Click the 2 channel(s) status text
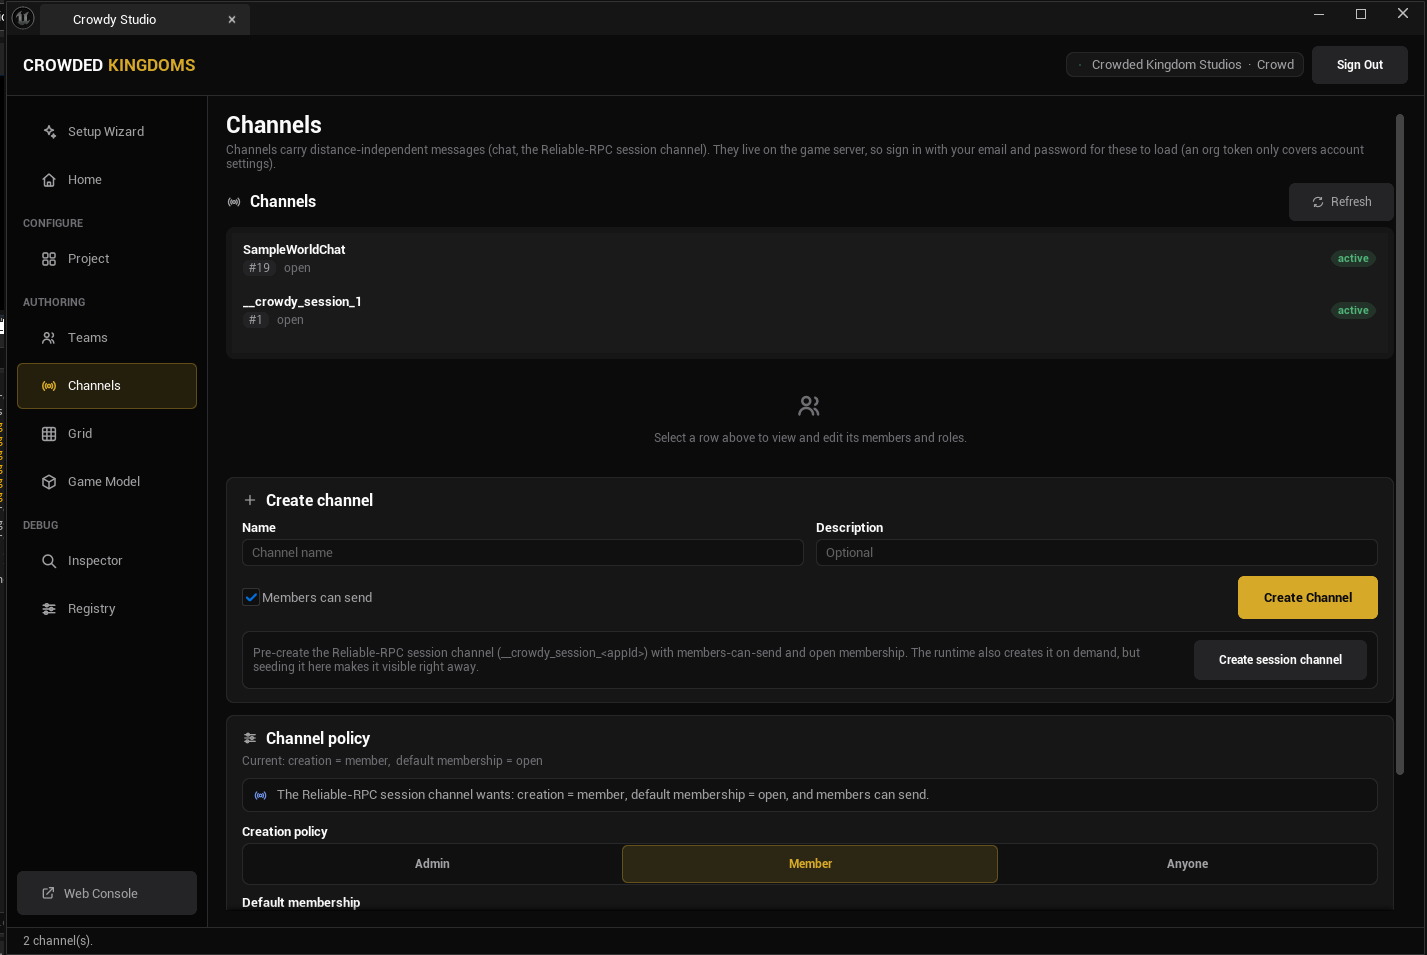 (58, 941)
